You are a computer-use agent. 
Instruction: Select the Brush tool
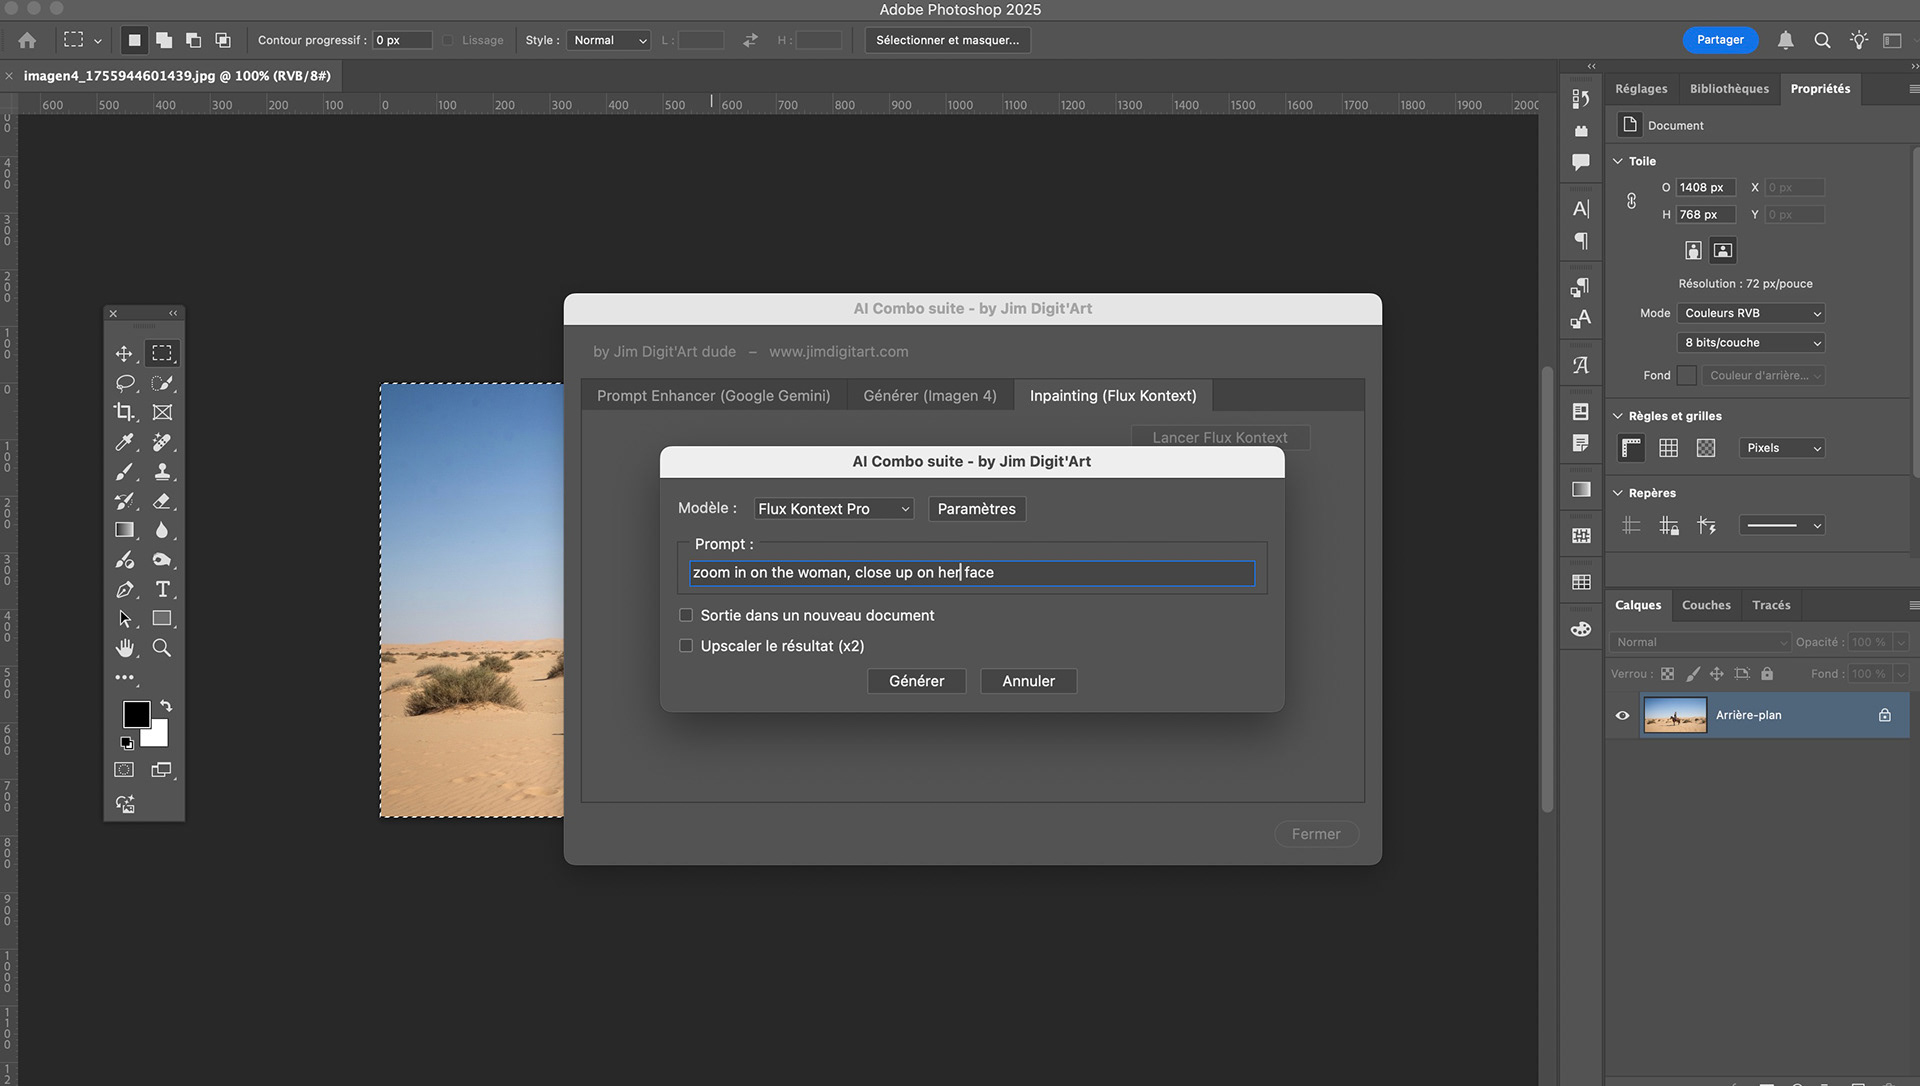point(124,472)
